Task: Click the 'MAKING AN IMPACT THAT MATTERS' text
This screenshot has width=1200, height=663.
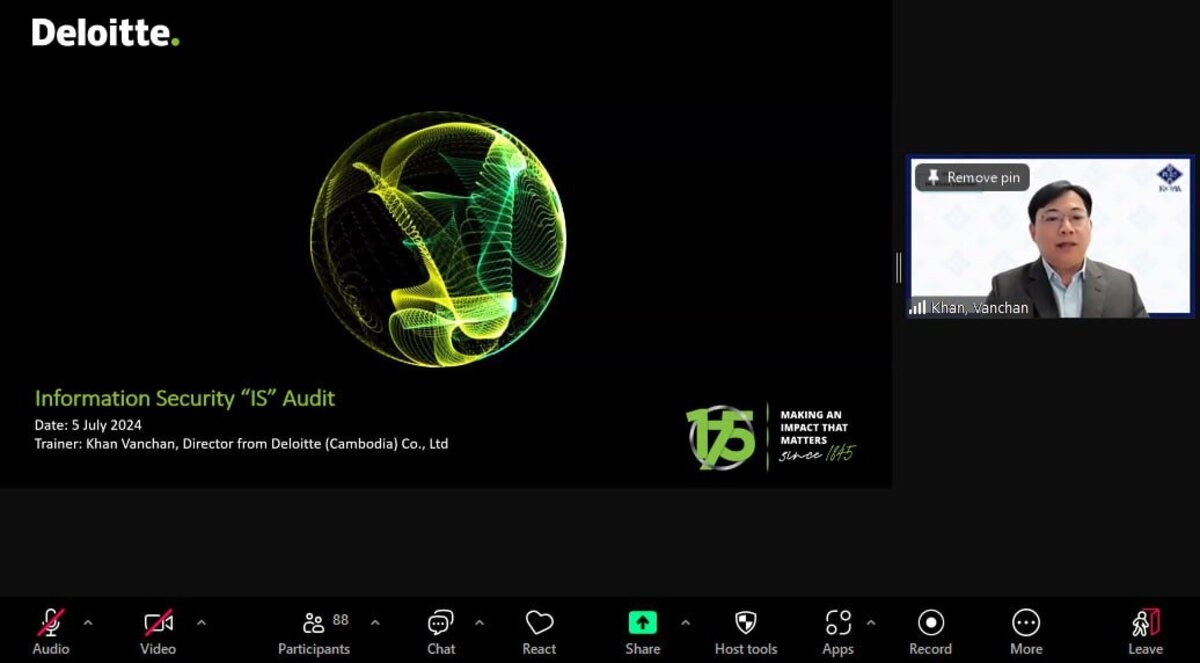Action: tap(814, 427)
